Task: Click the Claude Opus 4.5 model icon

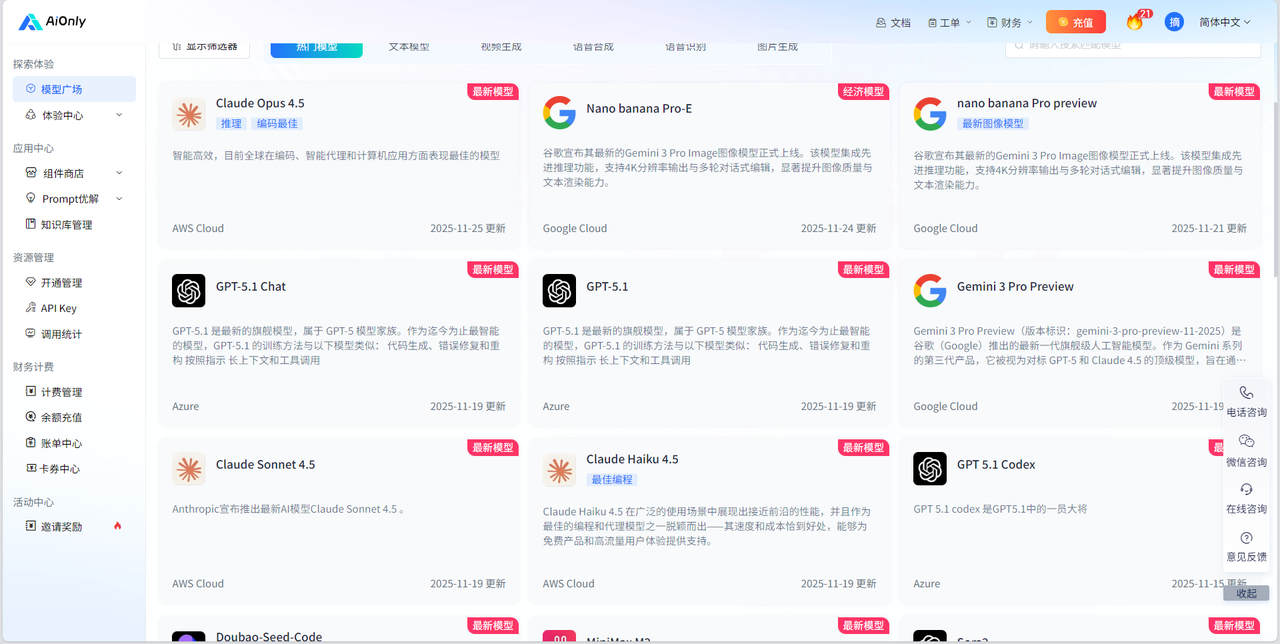Action: [188, 115]
